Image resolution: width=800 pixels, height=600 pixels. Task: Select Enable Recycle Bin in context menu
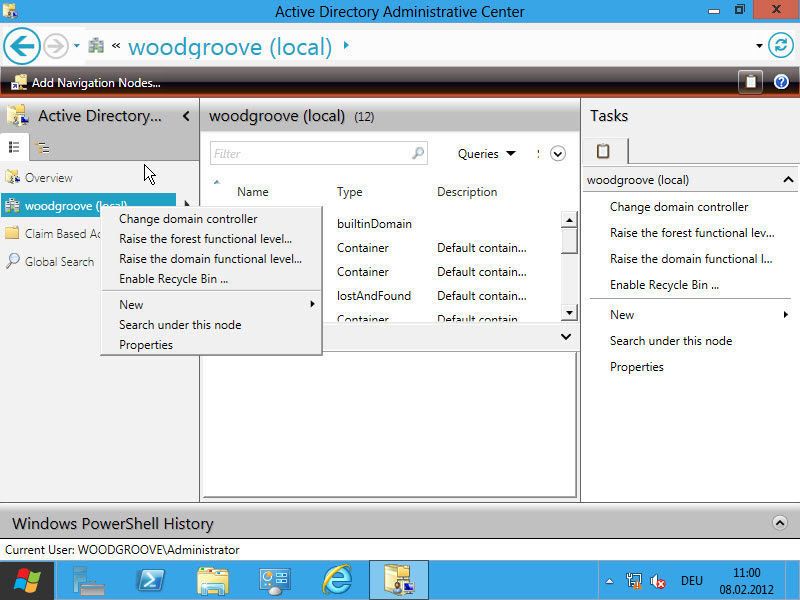click(173, 279)
